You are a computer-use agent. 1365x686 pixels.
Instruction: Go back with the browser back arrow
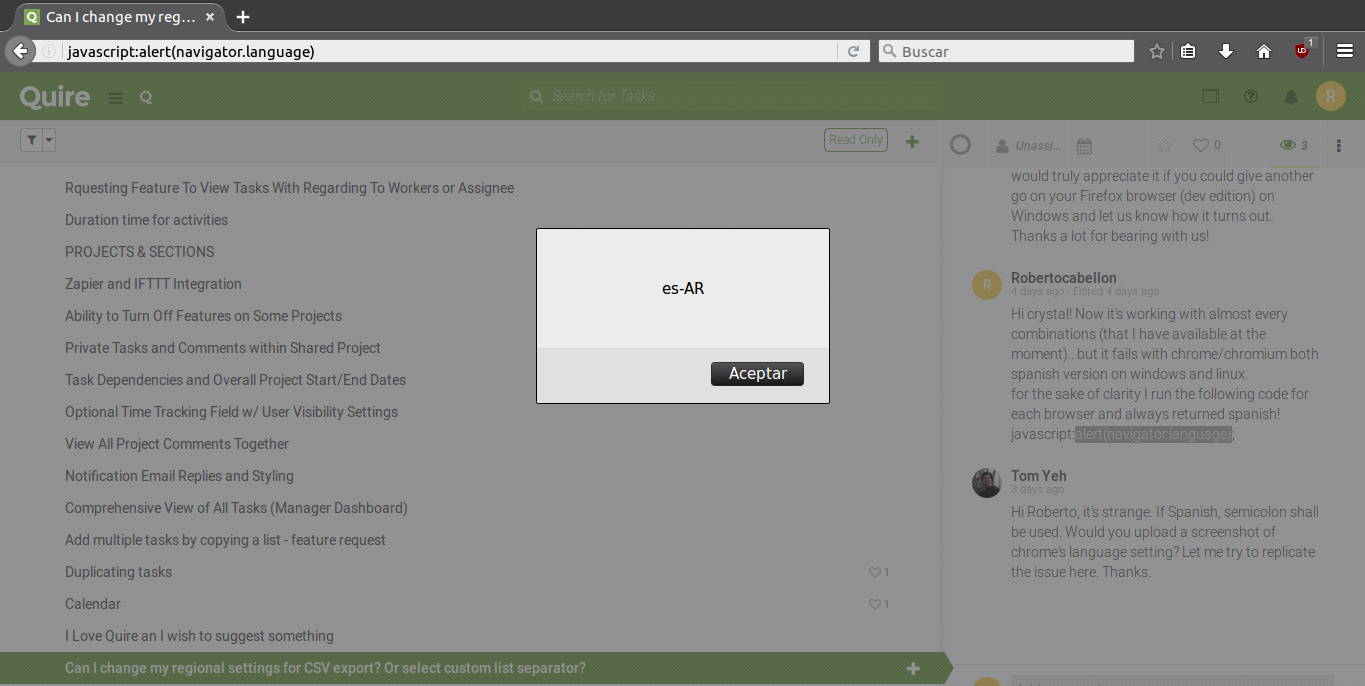[19, 51]
